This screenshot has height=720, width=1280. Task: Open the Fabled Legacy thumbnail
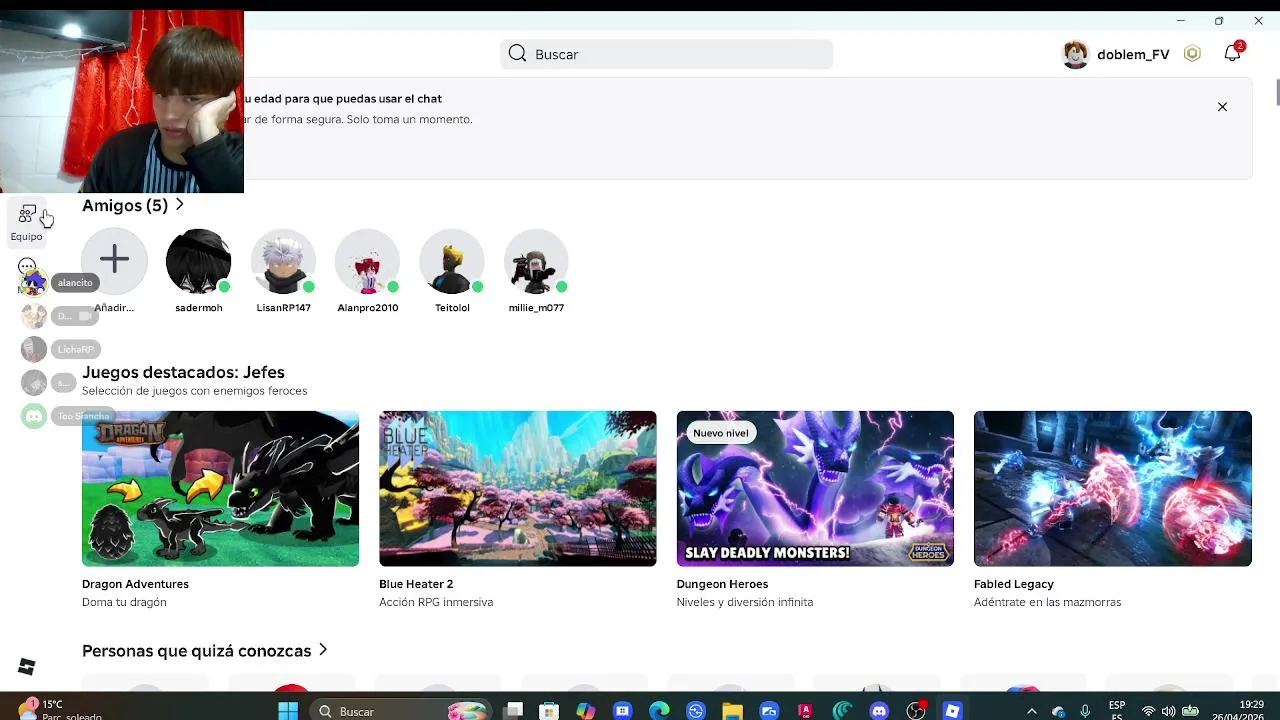click(x=1113, y=489)
